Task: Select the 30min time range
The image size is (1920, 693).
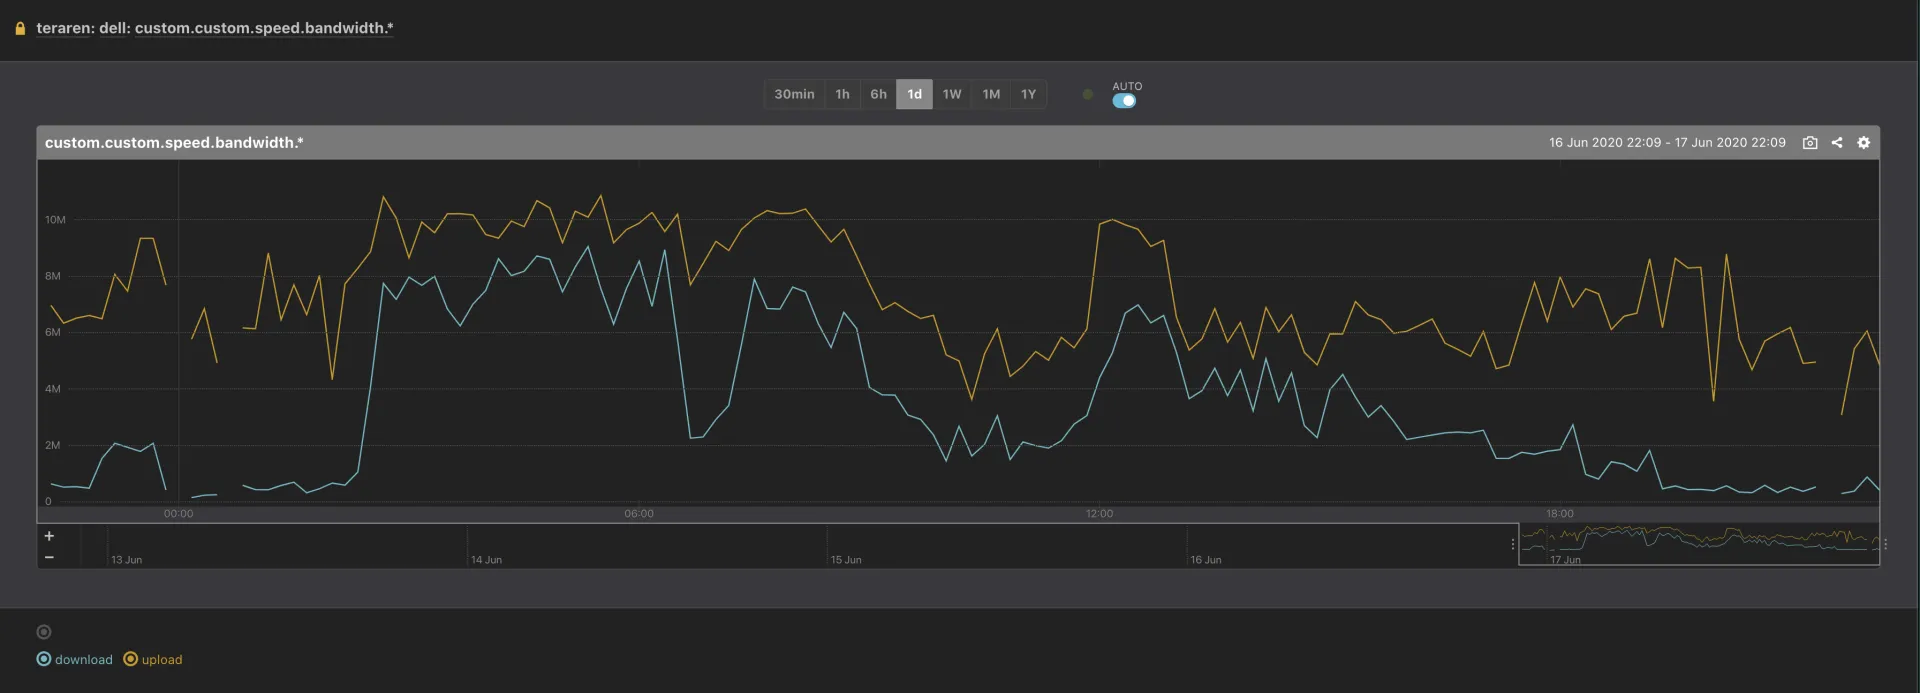Action: [794, 94]
